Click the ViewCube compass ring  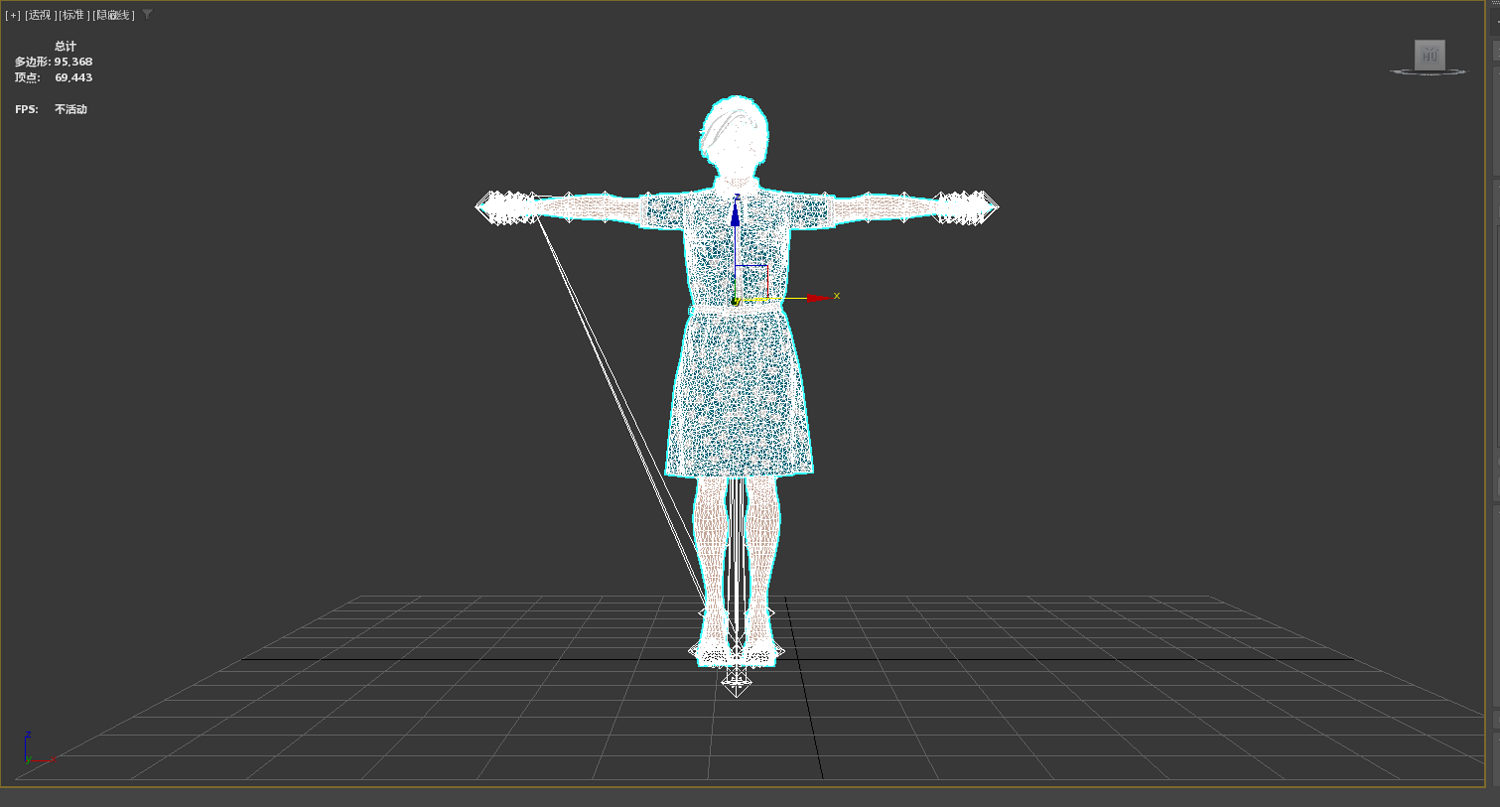[x=1429, y=71]
